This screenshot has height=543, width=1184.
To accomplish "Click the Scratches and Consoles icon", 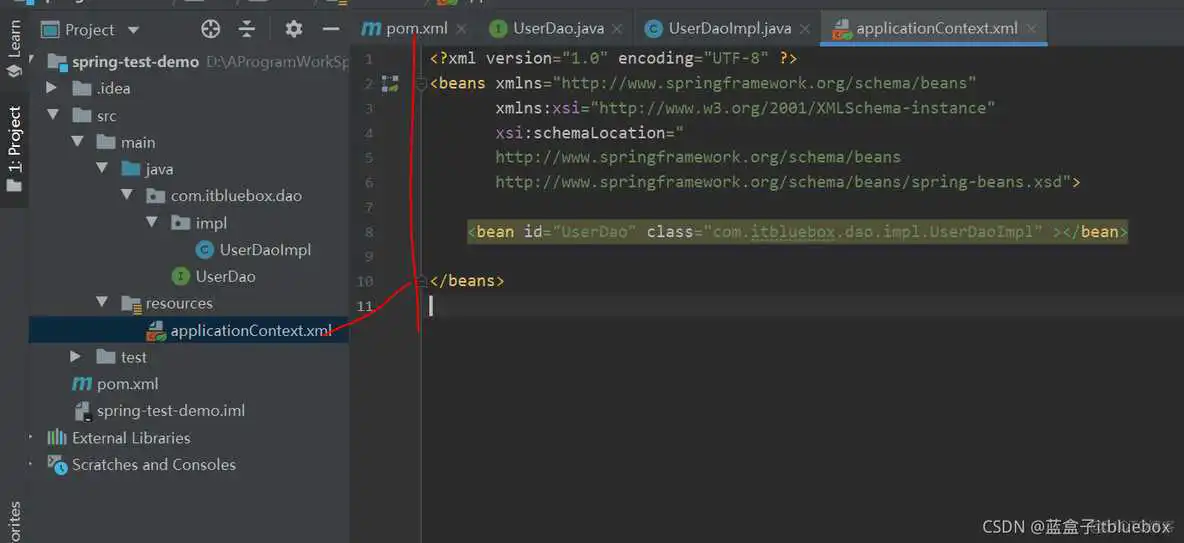I will pos(57,463).
